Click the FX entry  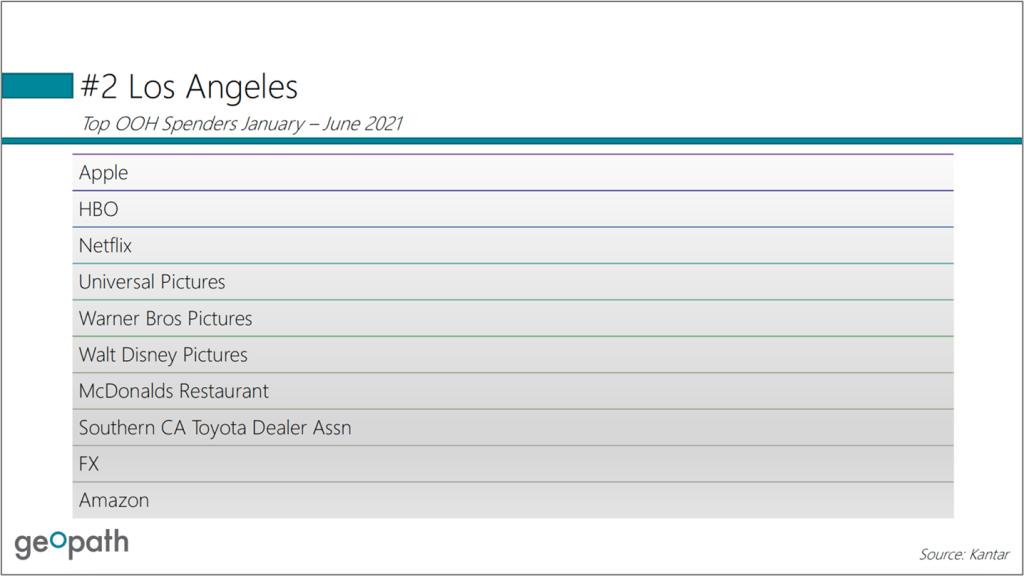pyautogui.click(x=89, y=464)
